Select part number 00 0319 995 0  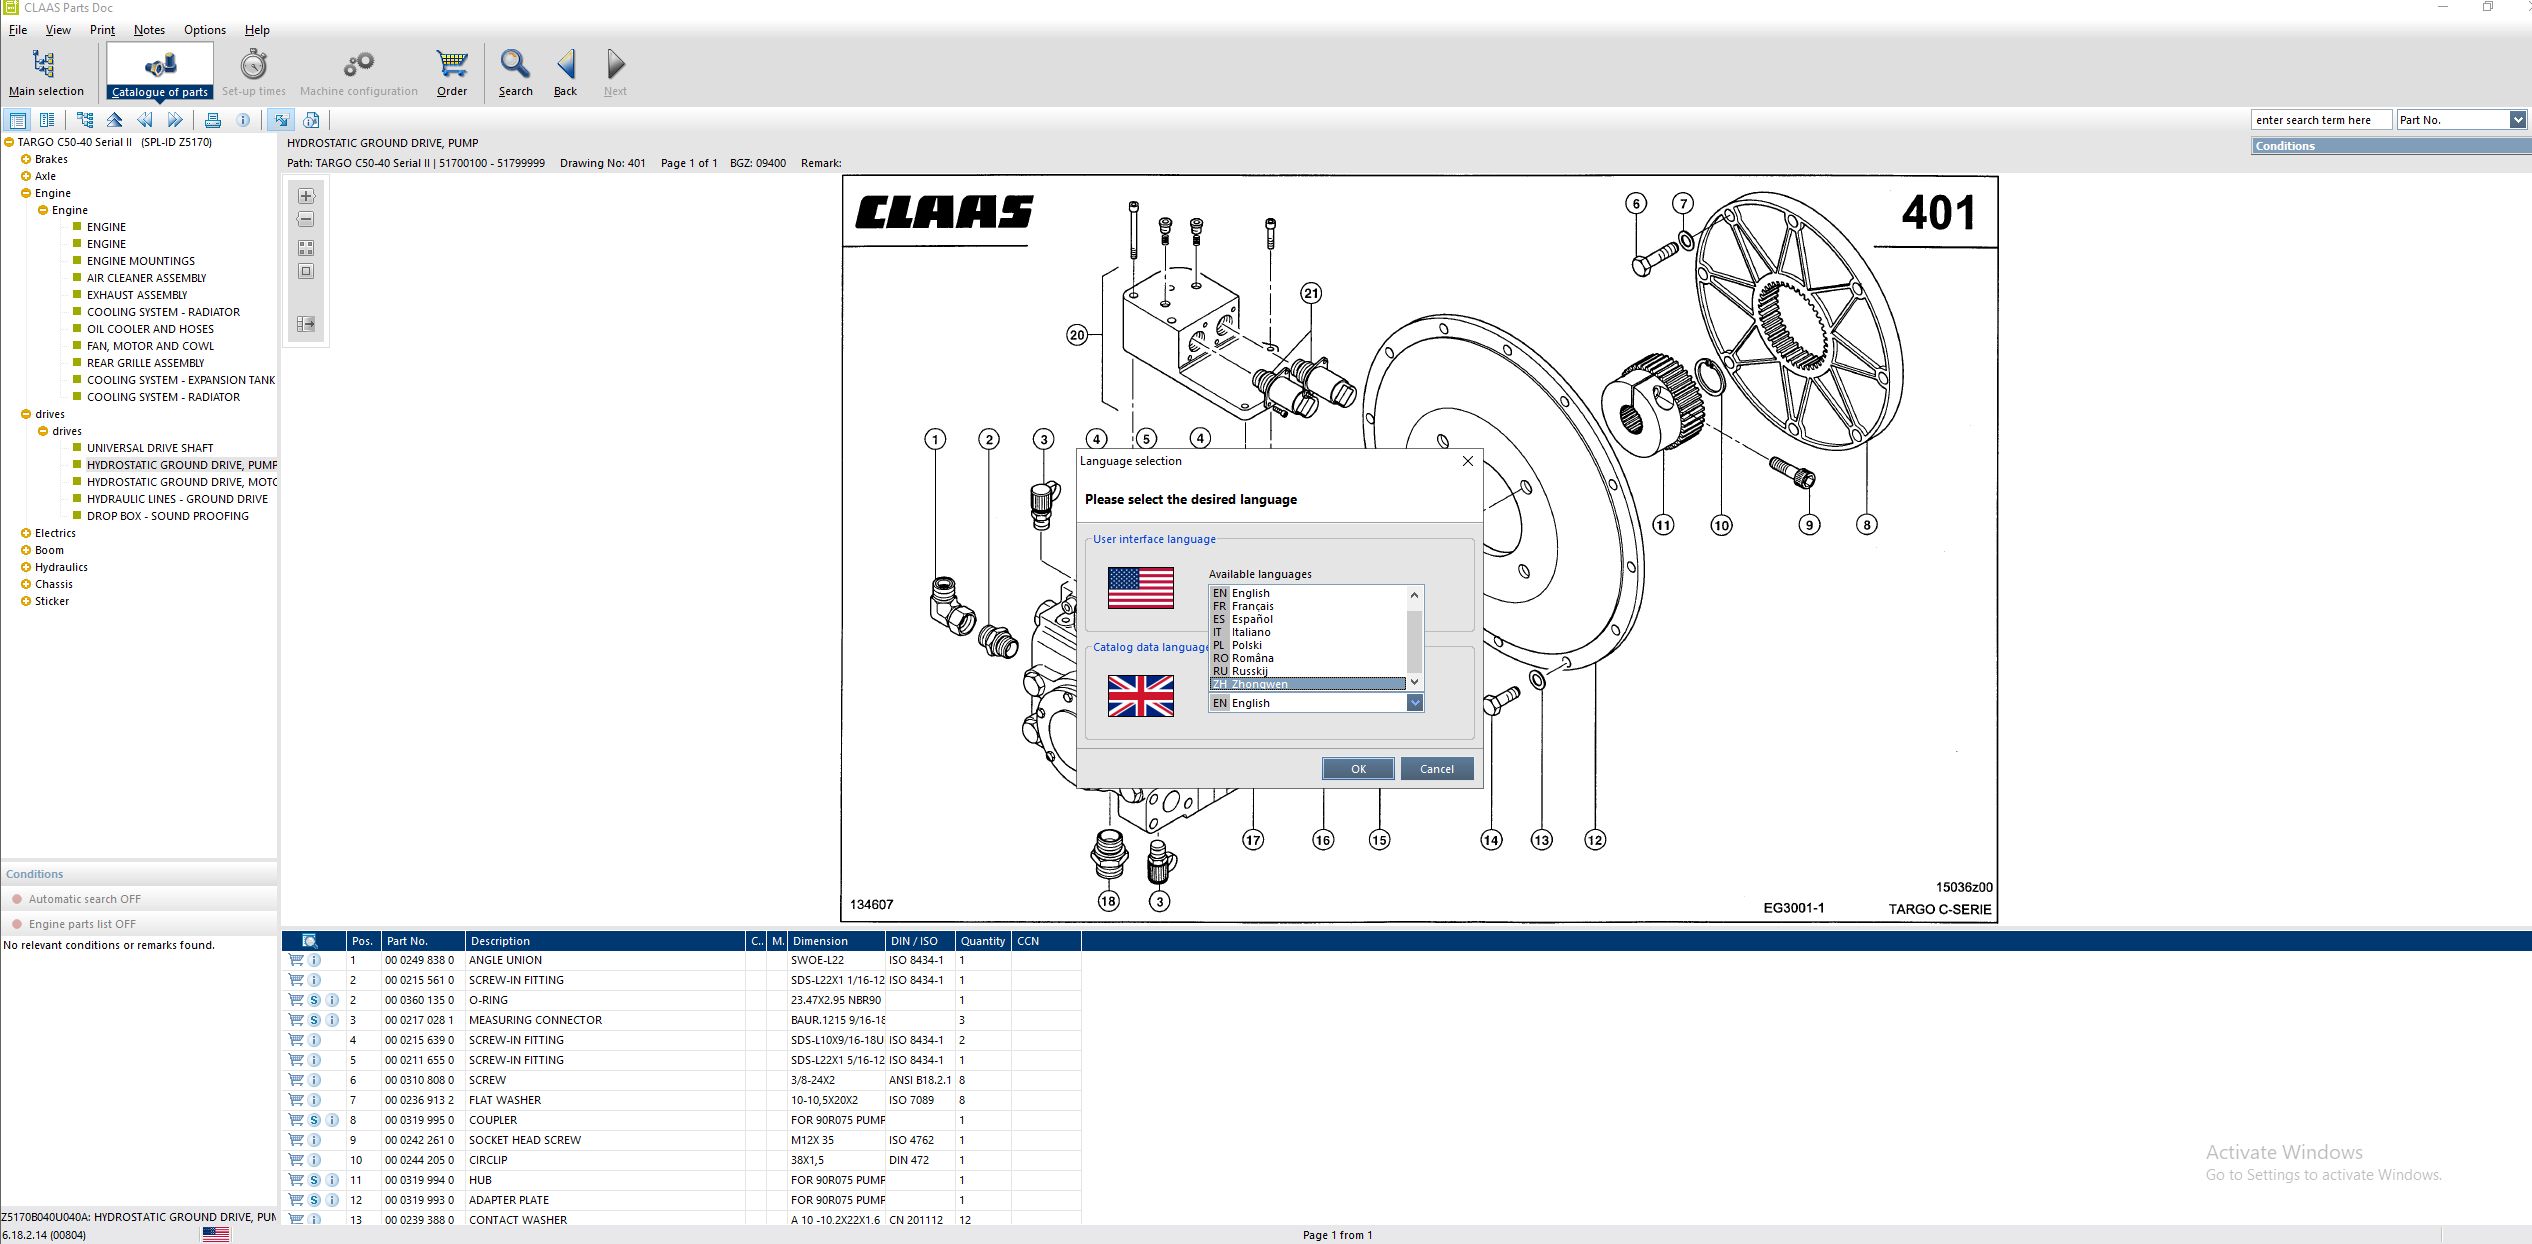point(419,1120)
